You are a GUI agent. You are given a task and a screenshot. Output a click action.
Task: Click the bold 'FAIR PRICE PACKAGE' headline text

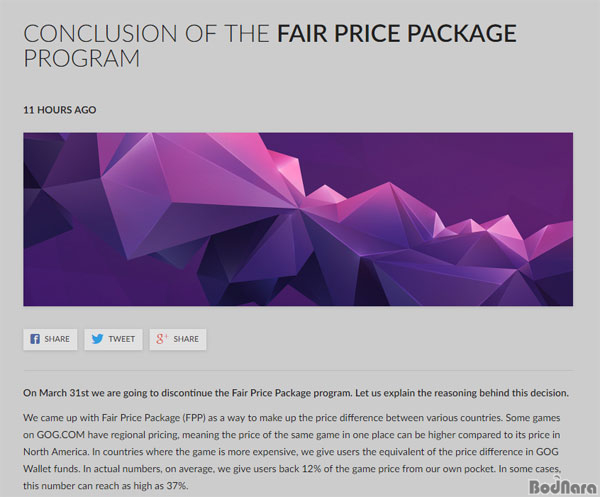point(397,33)
